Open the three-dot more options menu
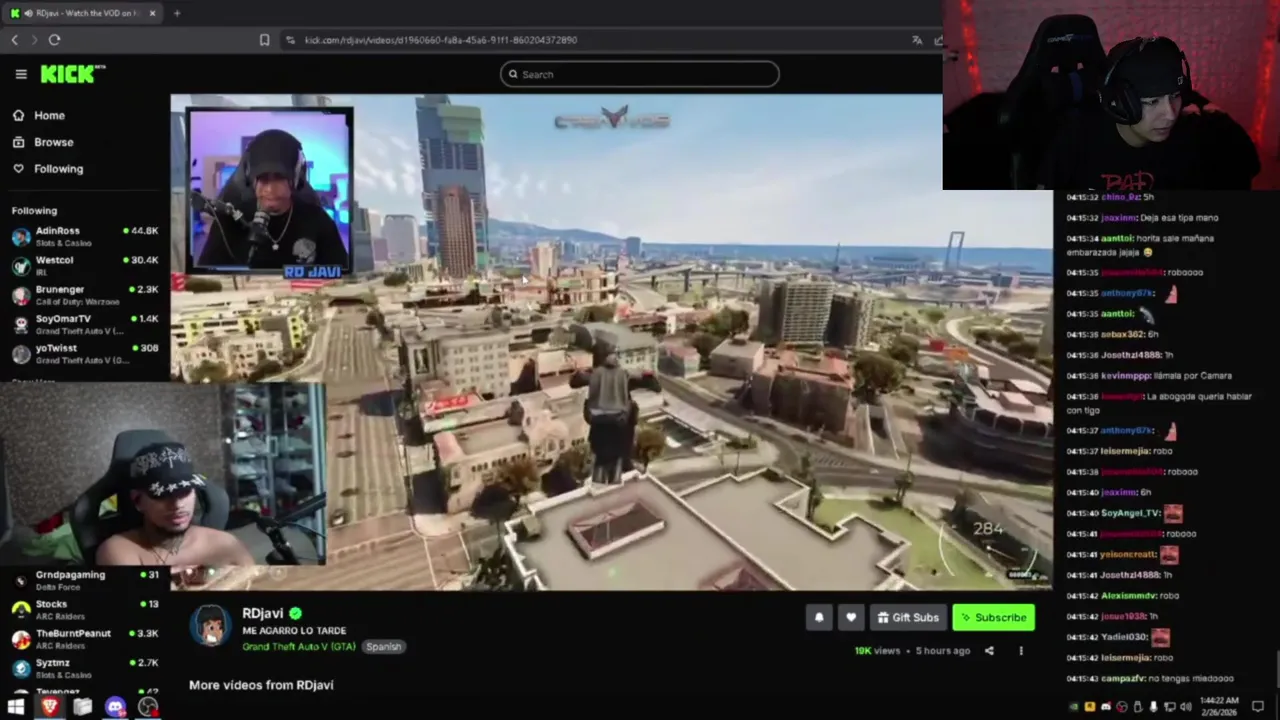The height and width of the screenshot is (720, 1280). (1021, 651)
